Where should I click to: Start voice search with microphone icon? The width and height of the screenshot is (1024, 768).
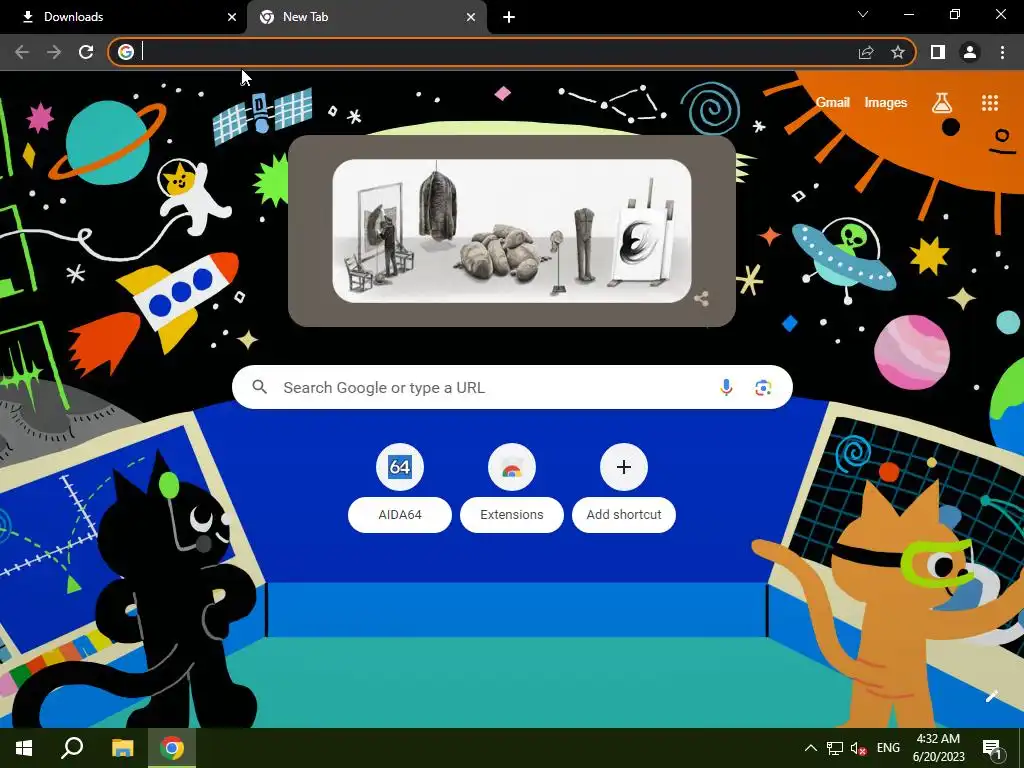point(726,387)
